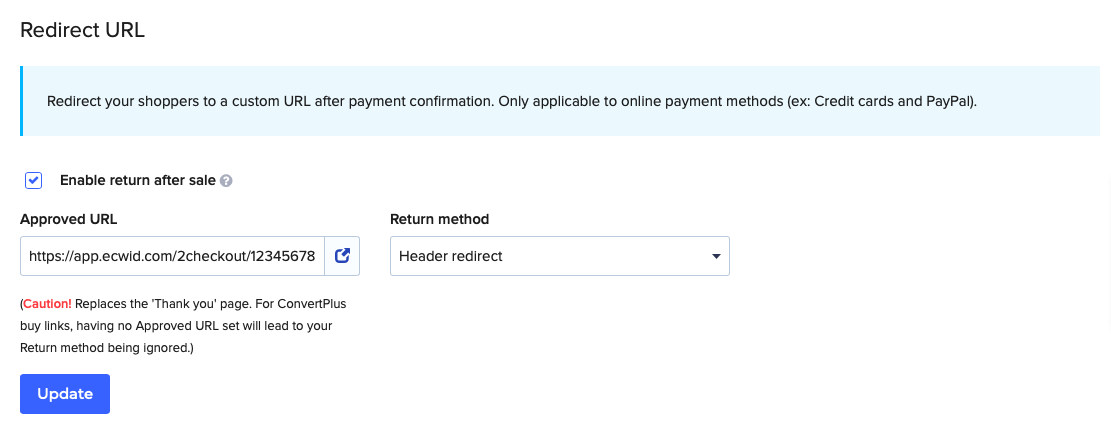This screenshot has height=427, width=1111.
Task: Click the 'Return method being ignored' text line
Action: click(107, 348)
